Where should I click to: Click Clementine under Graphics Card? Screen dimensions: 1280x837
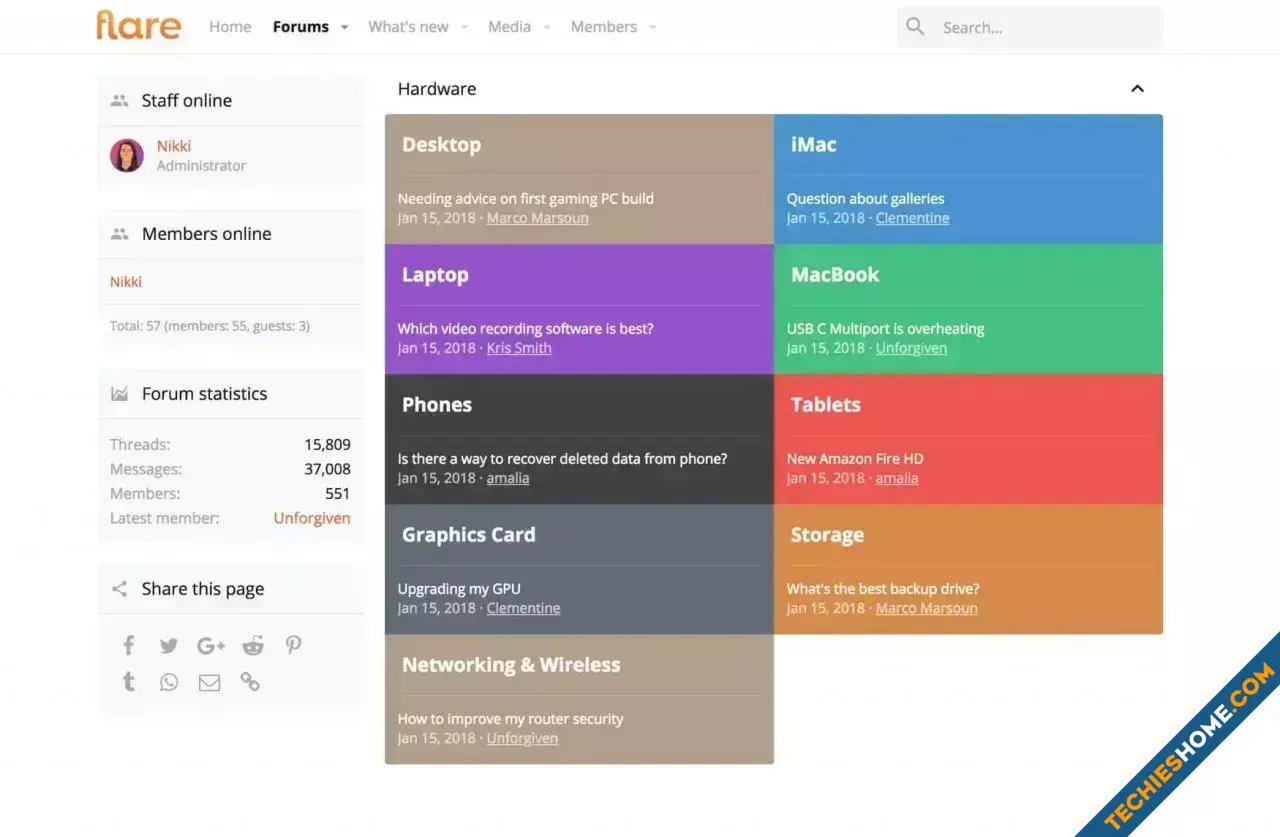[x=524, y=608]
